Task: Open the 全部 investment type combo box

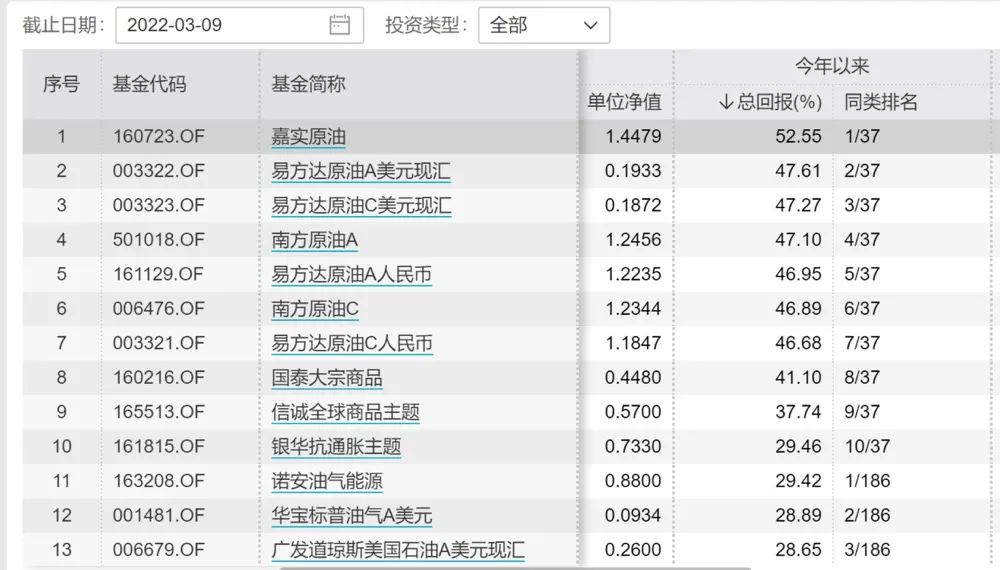Action: [544, 26]
